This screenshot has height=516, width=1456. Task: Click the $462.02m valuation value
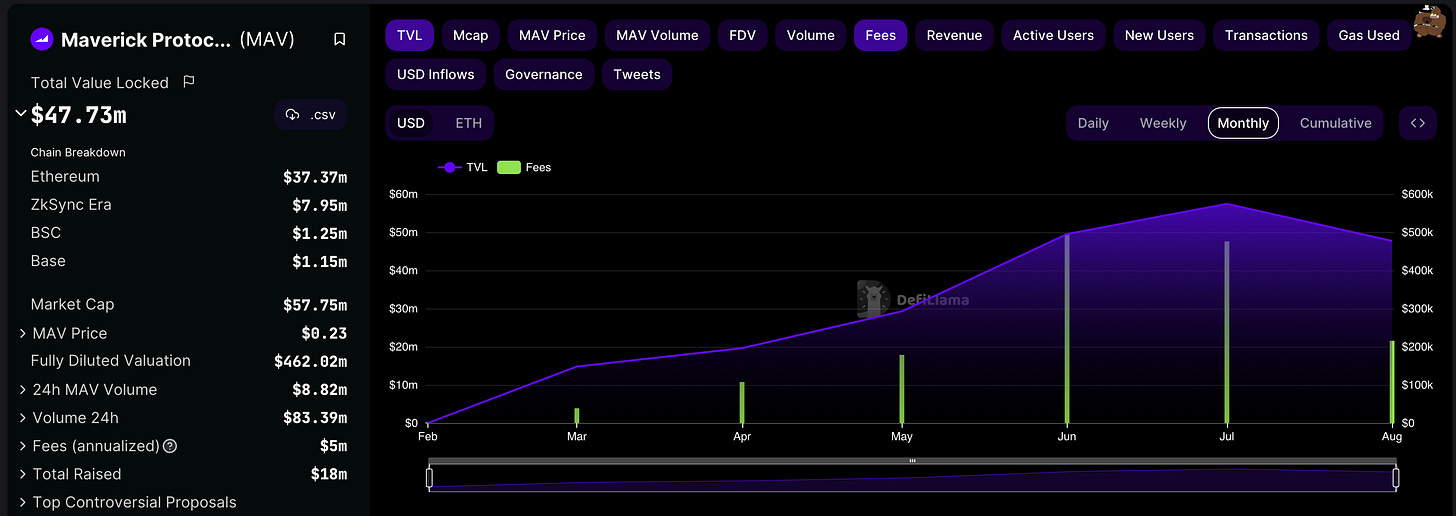[311, 361]
